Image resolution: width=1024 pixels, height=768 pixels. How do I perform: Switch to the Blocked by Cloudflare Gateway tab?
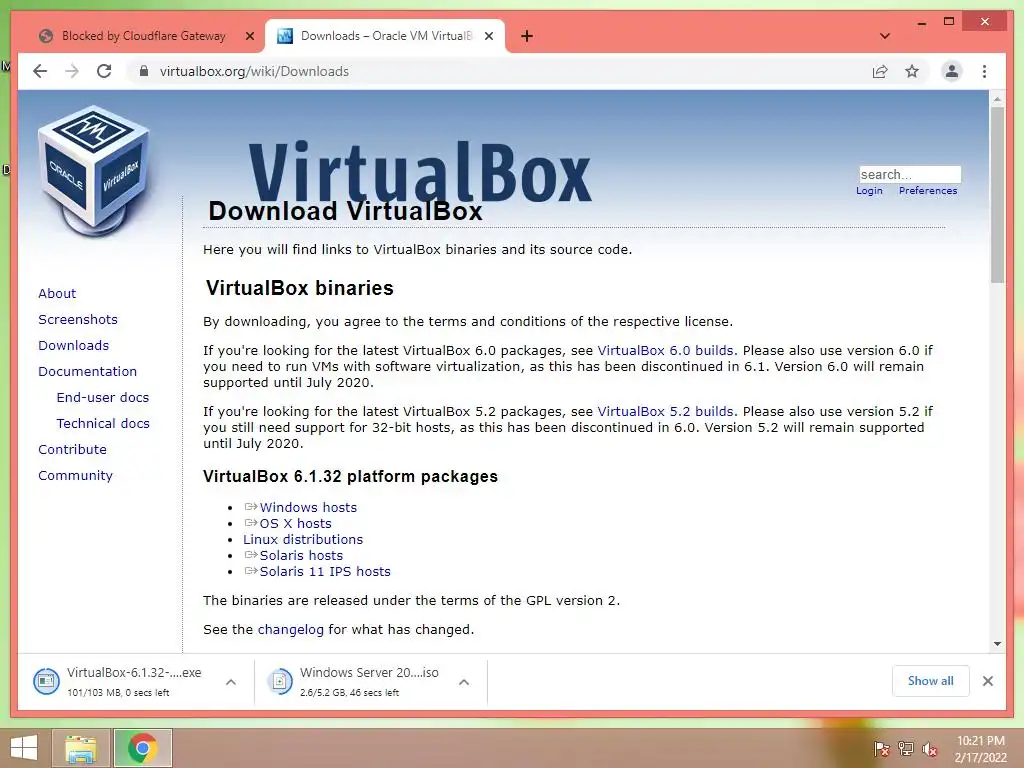pyautogui.click(x=142, y=36)
